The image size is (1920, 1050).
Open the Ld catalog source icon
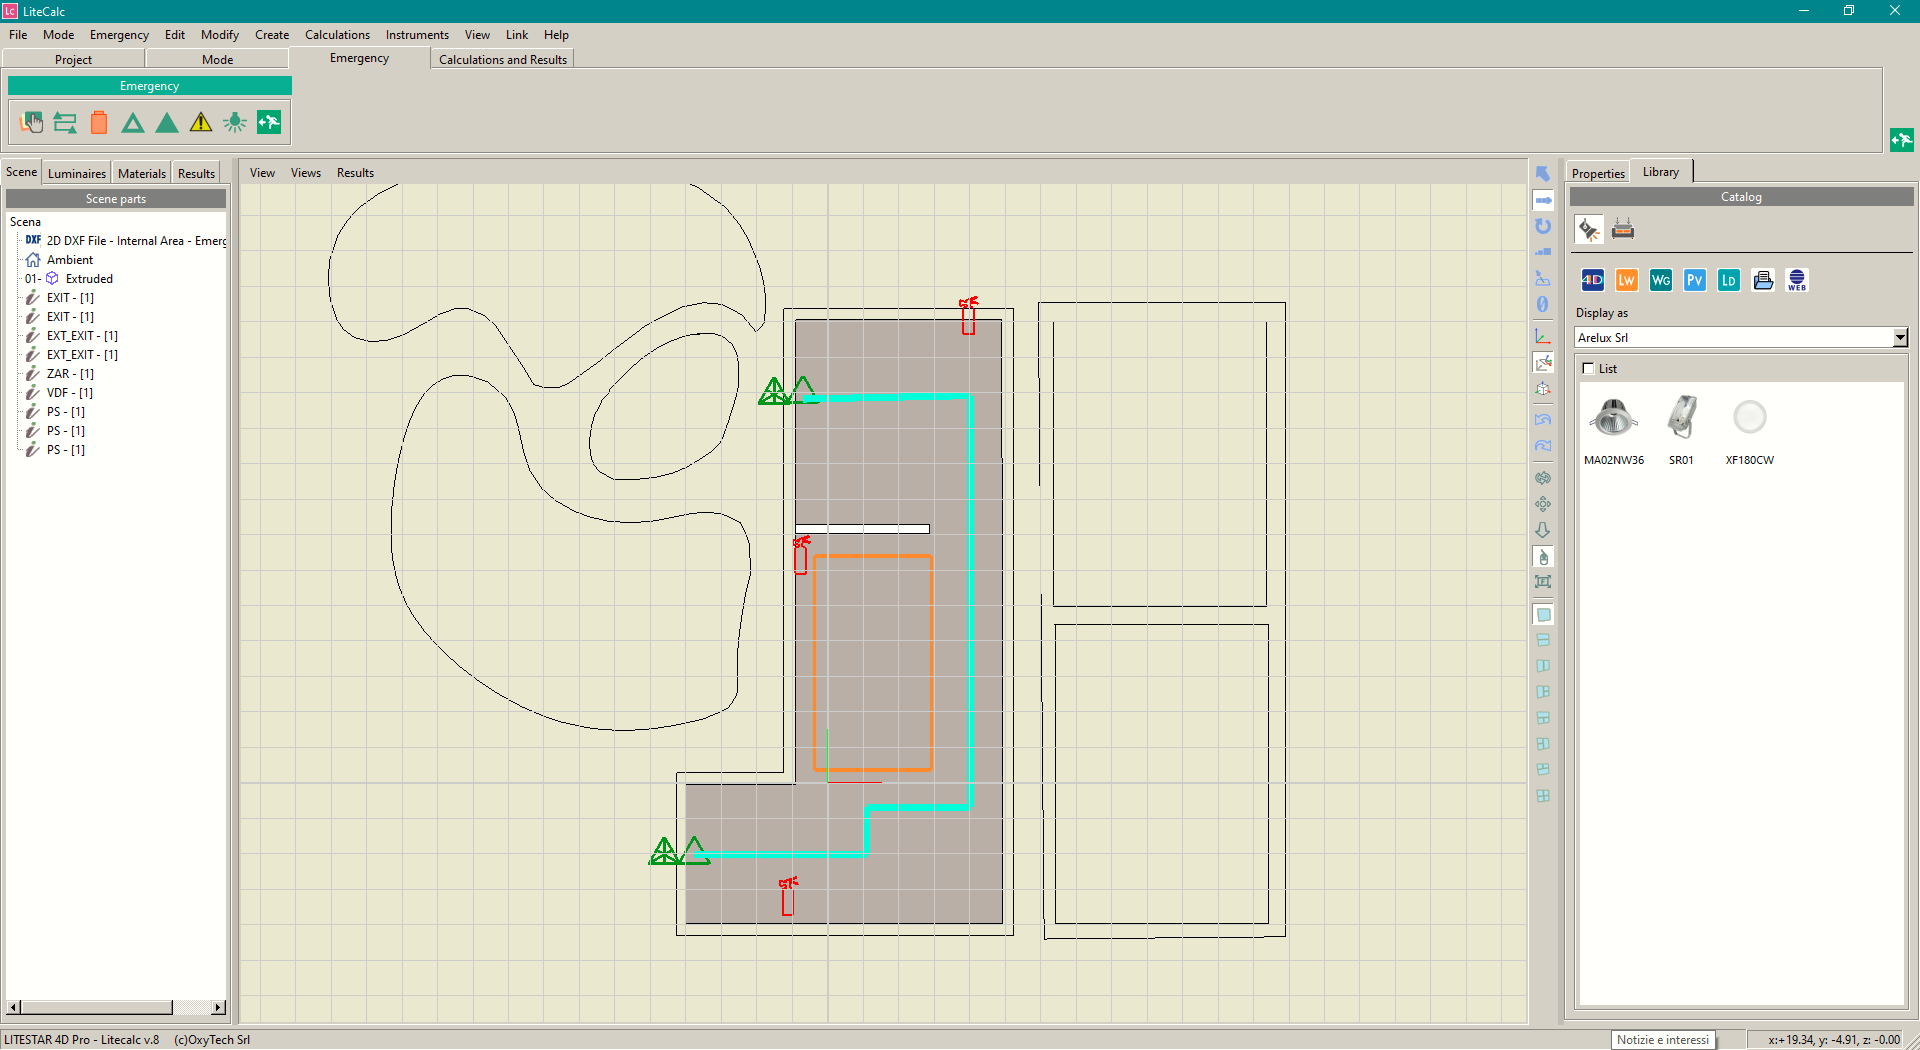point(1729,281)
